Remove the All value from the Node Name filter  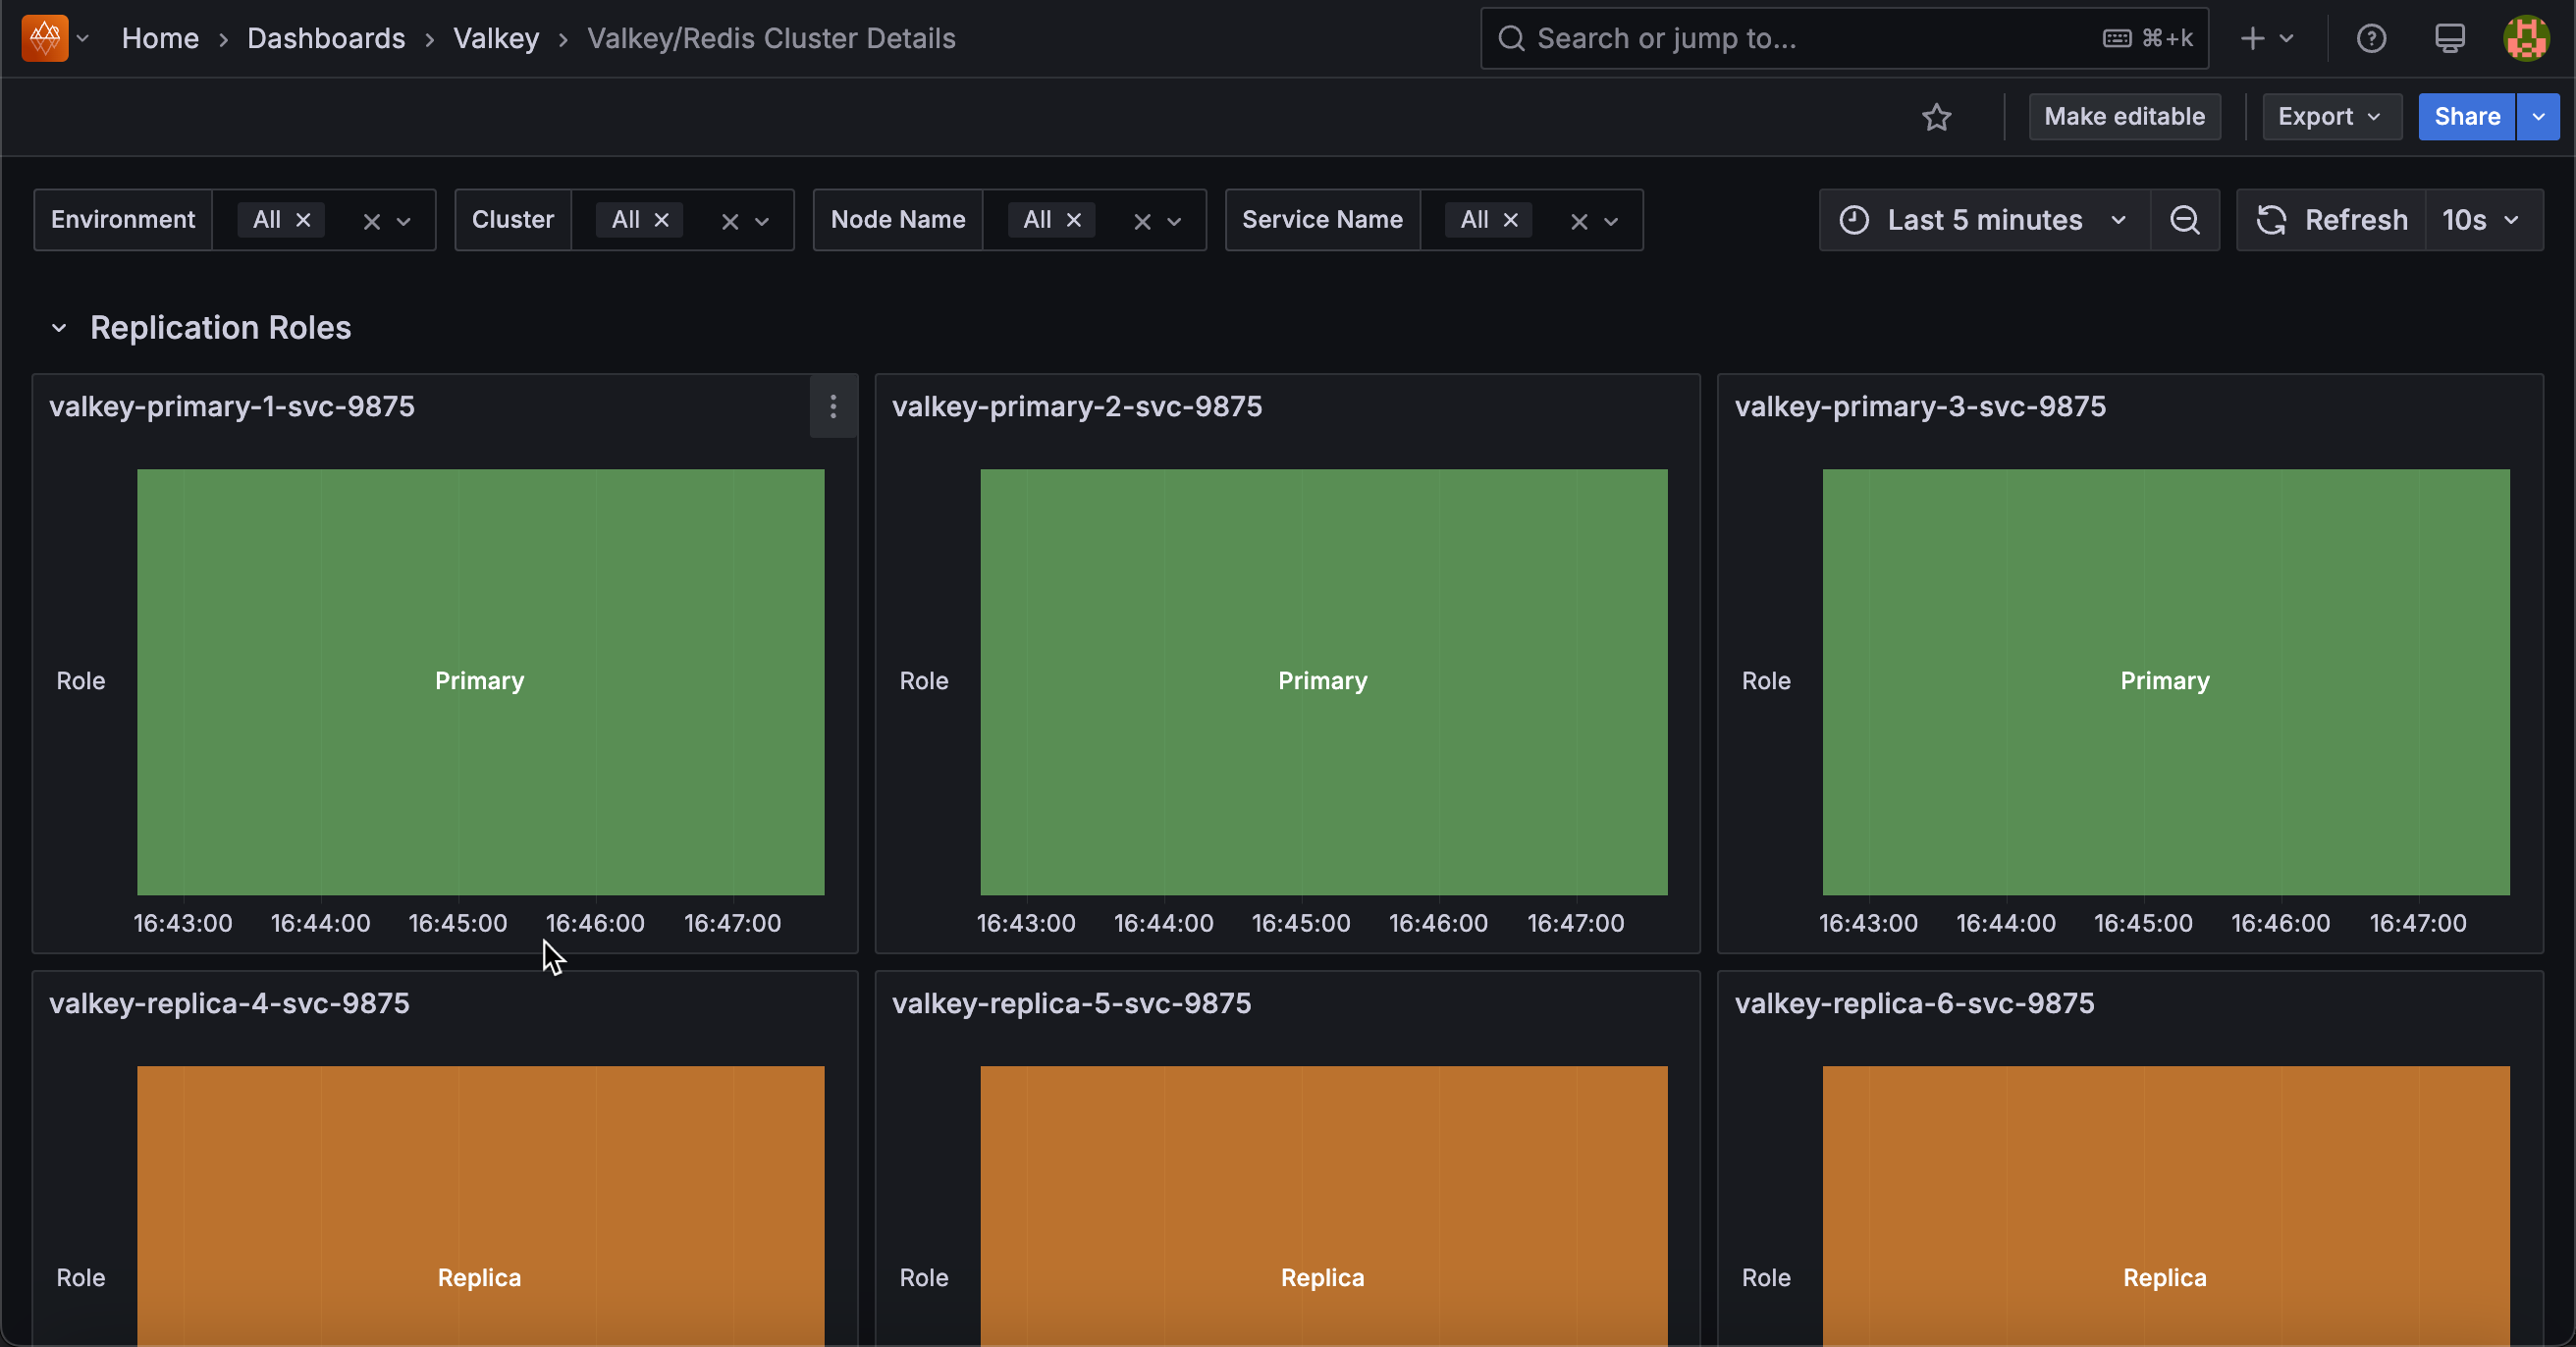click(1074, 220)
